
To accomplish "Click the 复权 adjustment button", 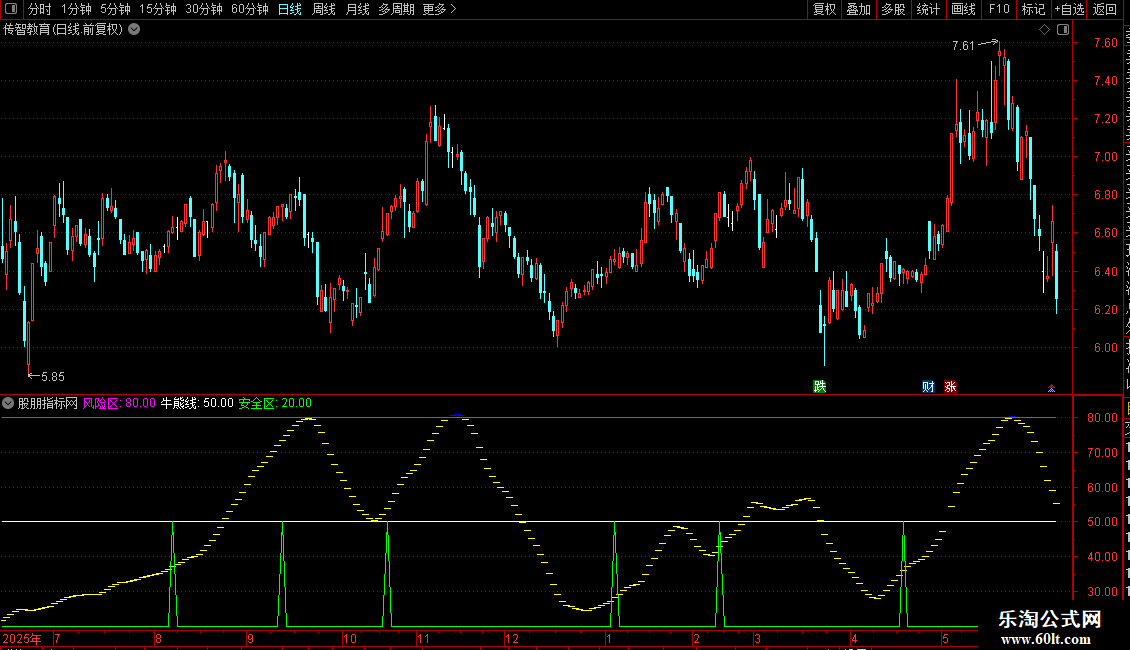I will (824, 9).
